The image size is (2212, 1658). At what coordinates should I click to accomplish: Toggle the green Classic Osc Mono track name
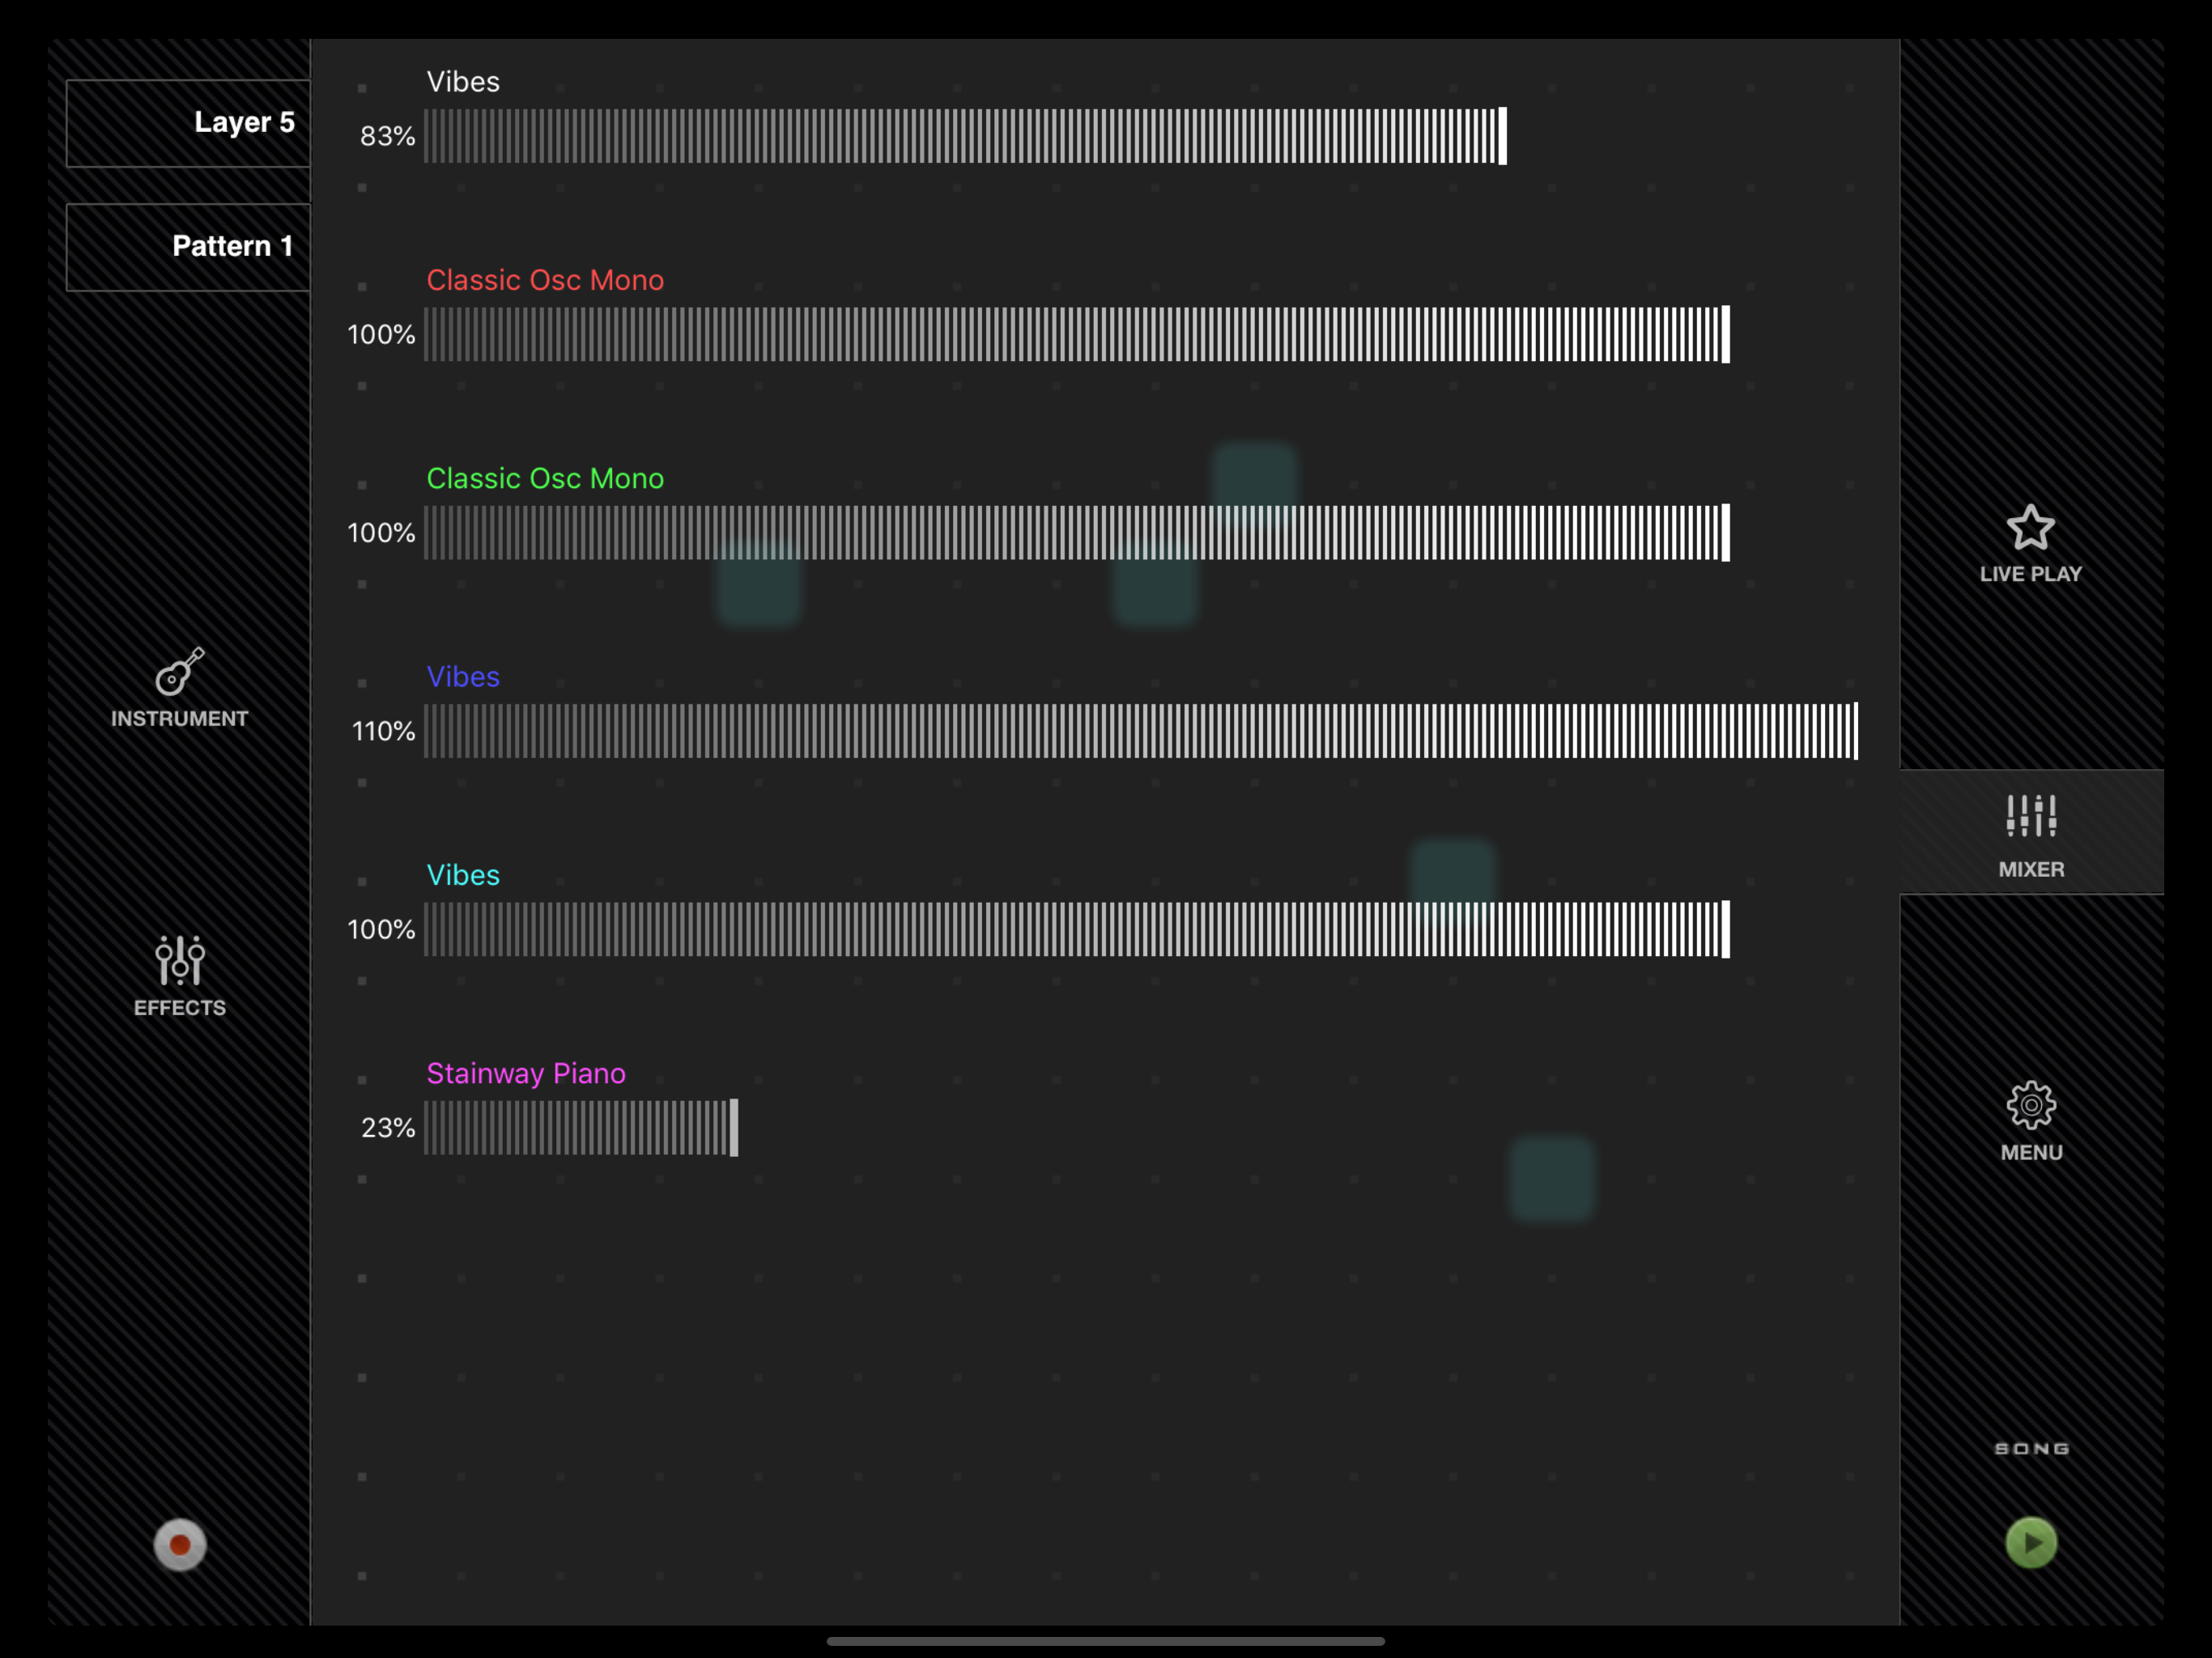(545, 478)
